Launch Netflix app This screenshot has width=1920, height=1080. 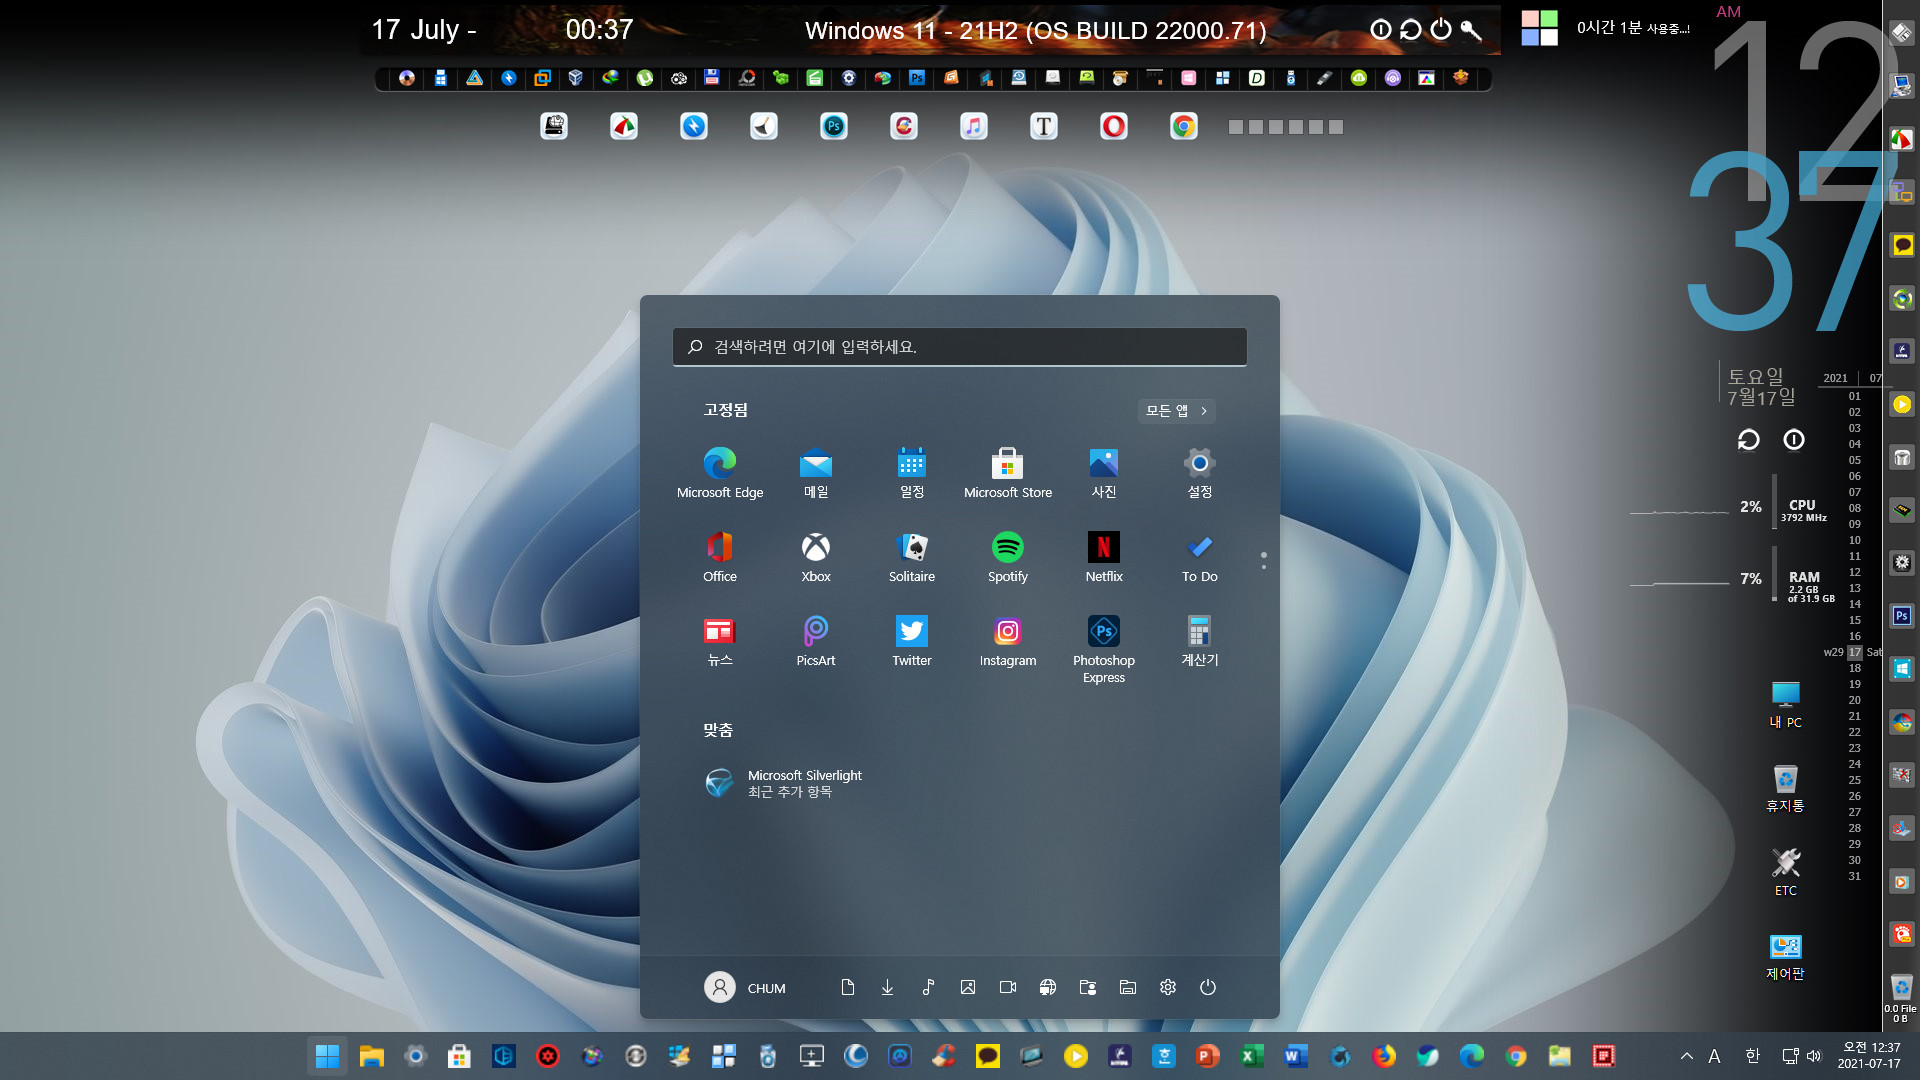(1104, 557)
